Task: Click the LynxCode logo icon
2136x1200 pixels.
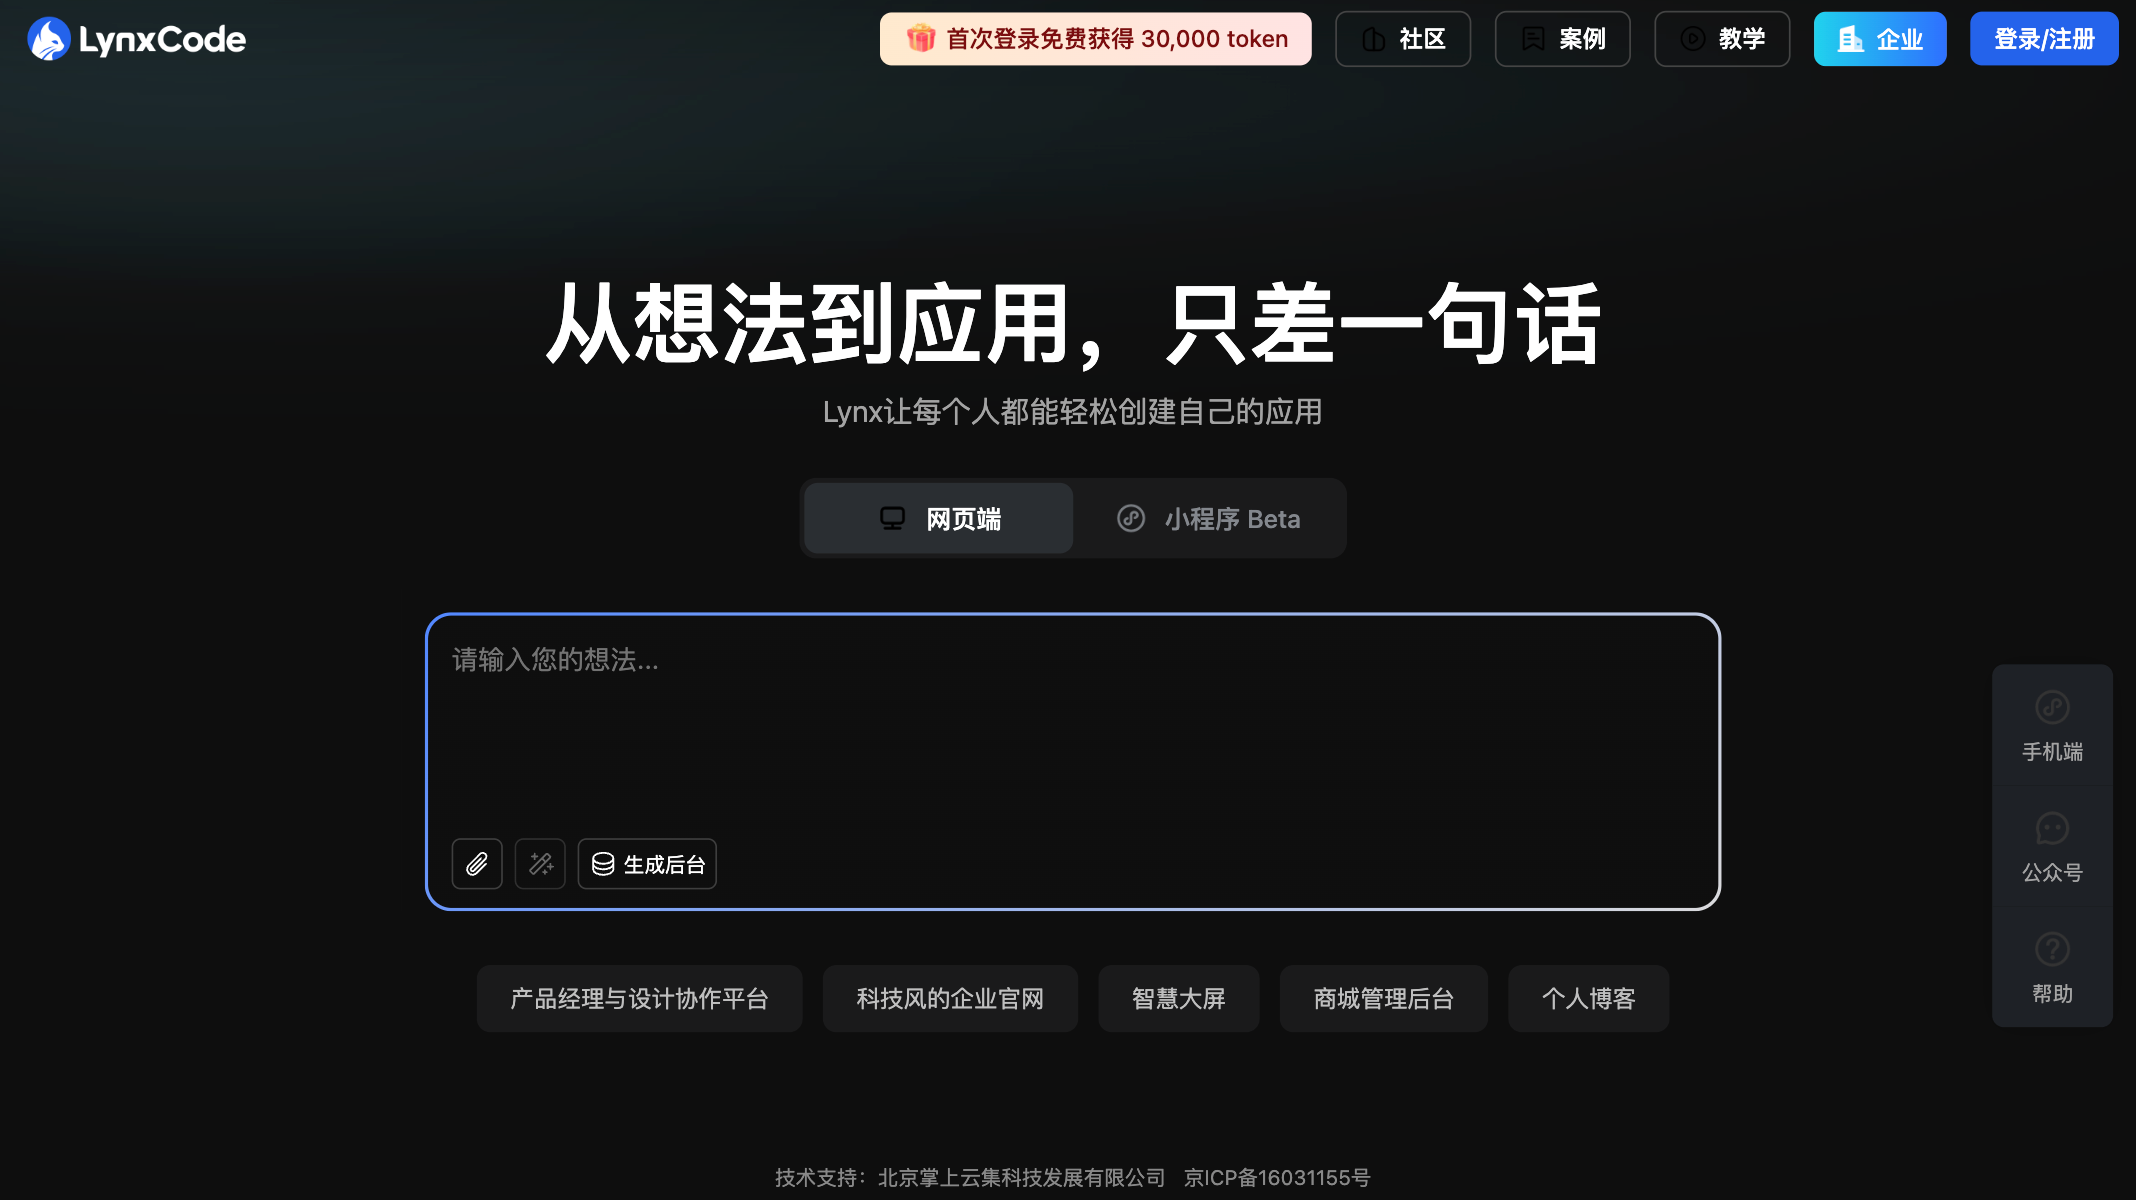Action: click(48, 39)
